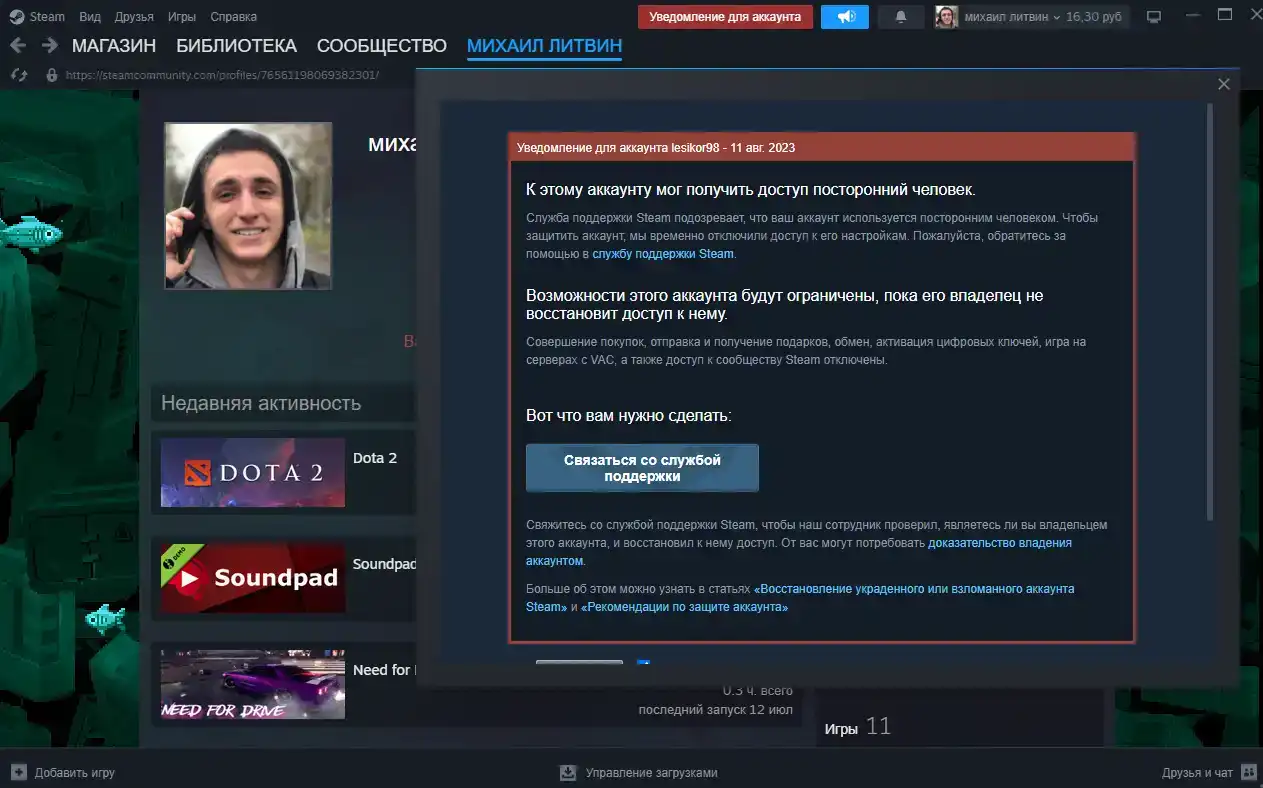This screenshot has height=788, width=1263.
Task: Click the friends chat icon
Action: 1248,773
